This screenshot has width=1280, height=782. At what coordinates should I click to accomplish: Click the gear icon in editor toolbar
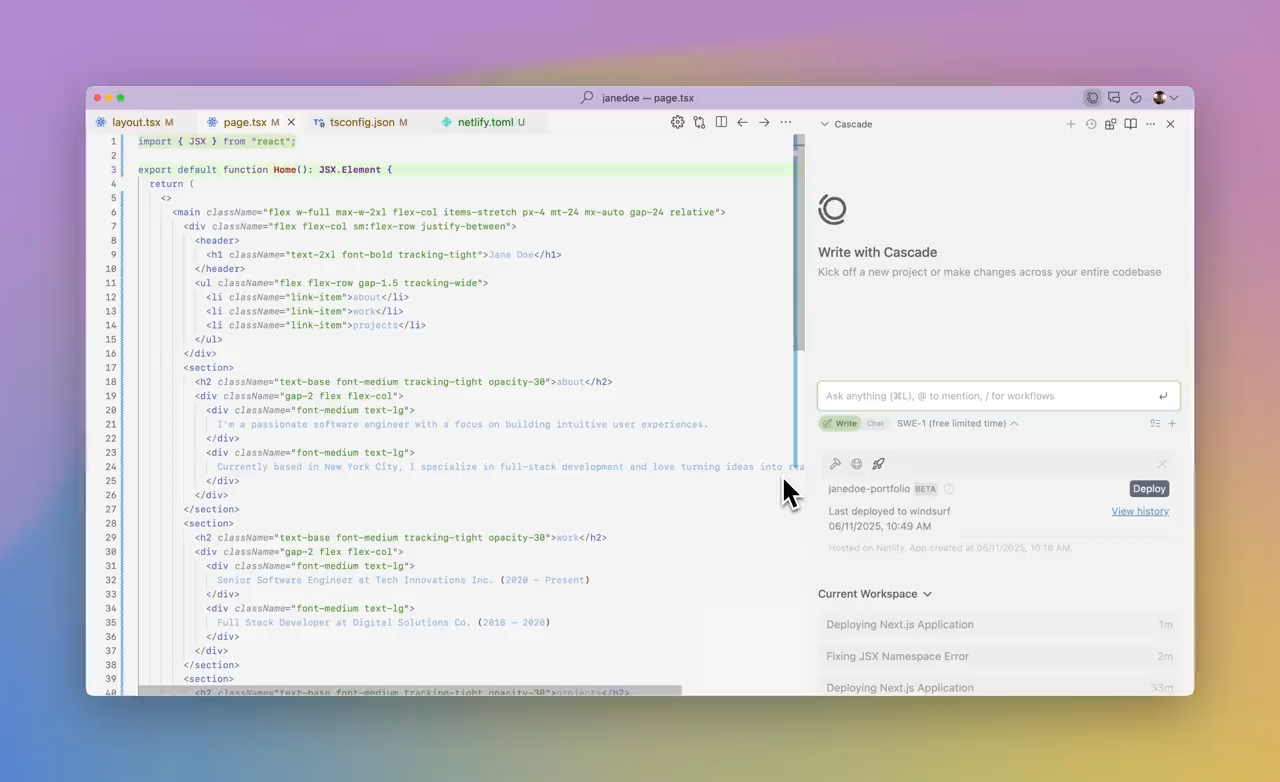point(677,122)
